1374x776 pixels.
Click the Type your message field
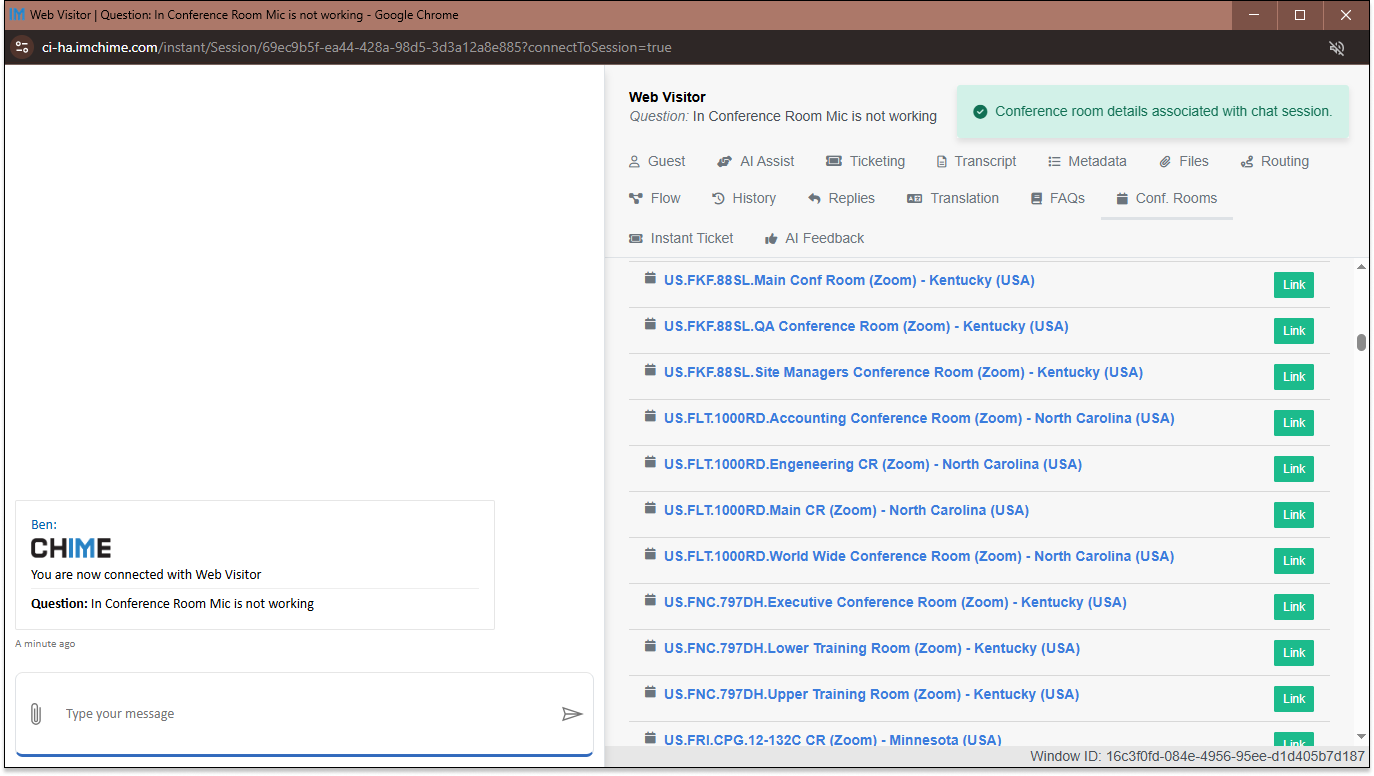pyautogui.click(x=300, y=714)
